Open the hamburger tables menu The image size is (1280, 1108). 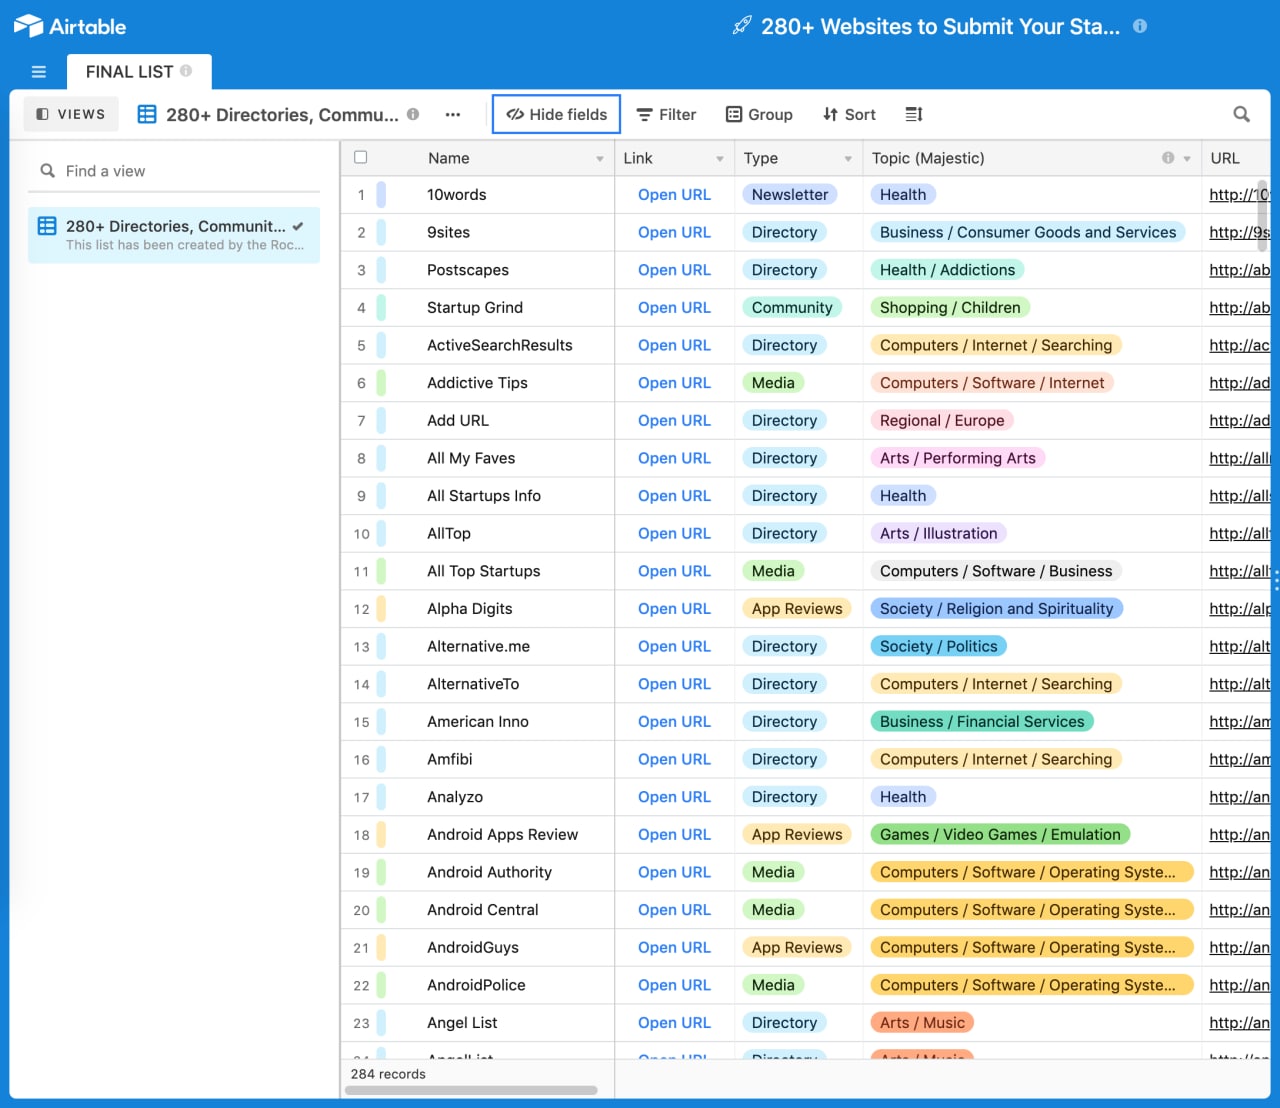[39, 72]
